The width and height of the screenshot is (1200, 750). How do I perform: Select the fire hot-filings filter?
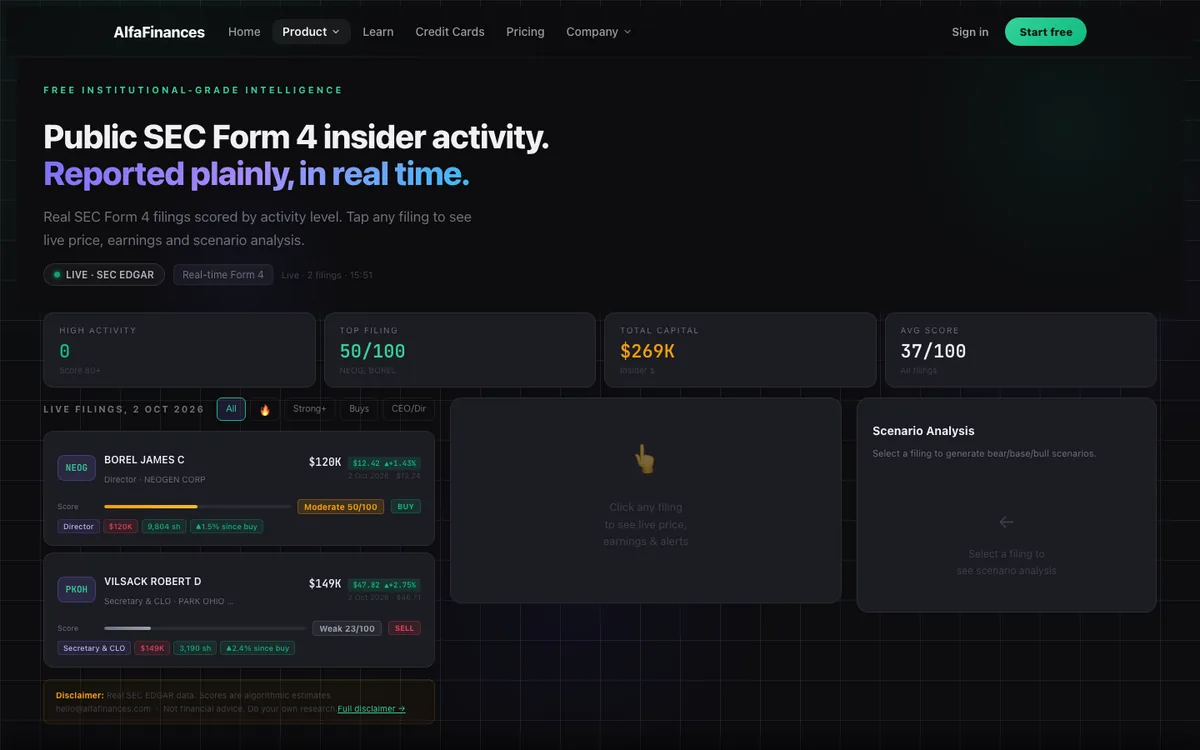click(x=265, y=409)
